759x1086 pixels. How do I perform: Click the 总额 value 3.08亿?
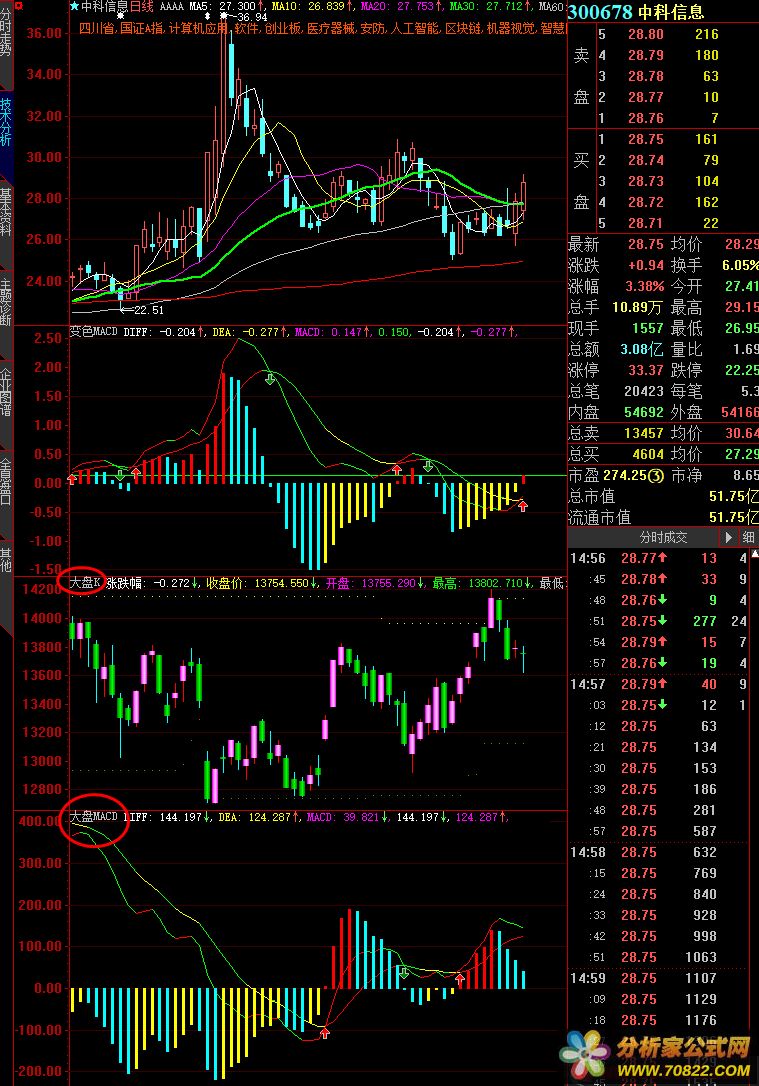pos(641,349)
